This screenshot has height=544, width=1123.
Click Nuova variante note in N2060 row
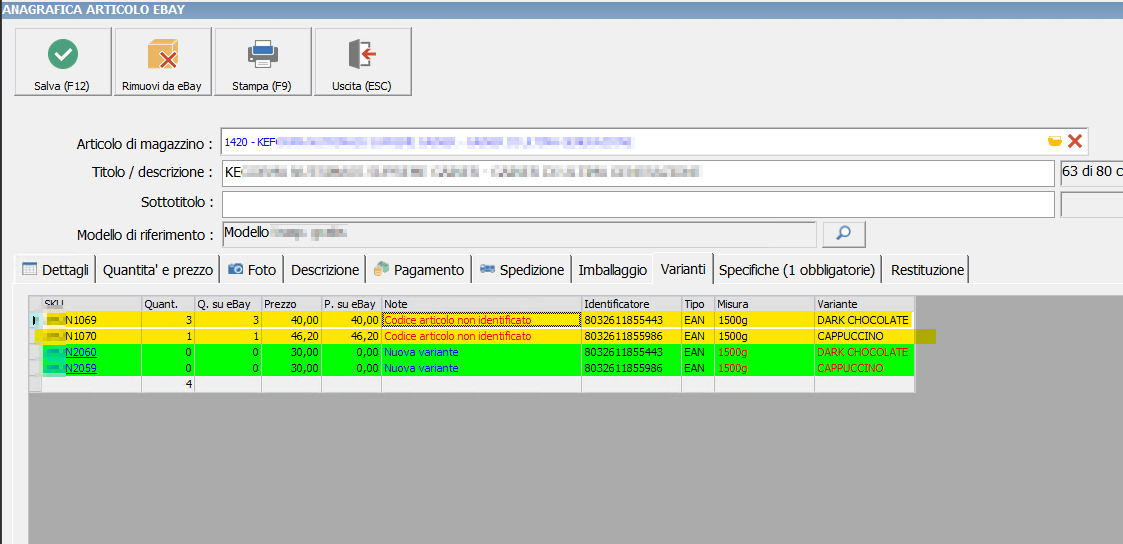tap(481, 352)
